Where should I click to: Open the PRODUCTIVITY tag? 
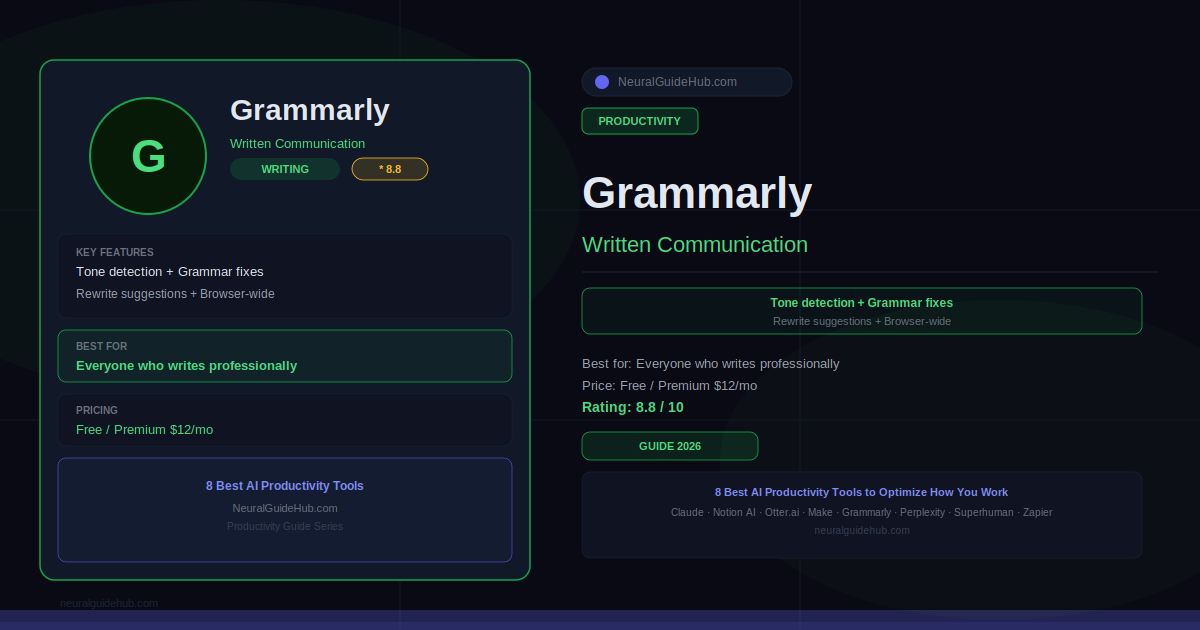(x=640, y=121)
